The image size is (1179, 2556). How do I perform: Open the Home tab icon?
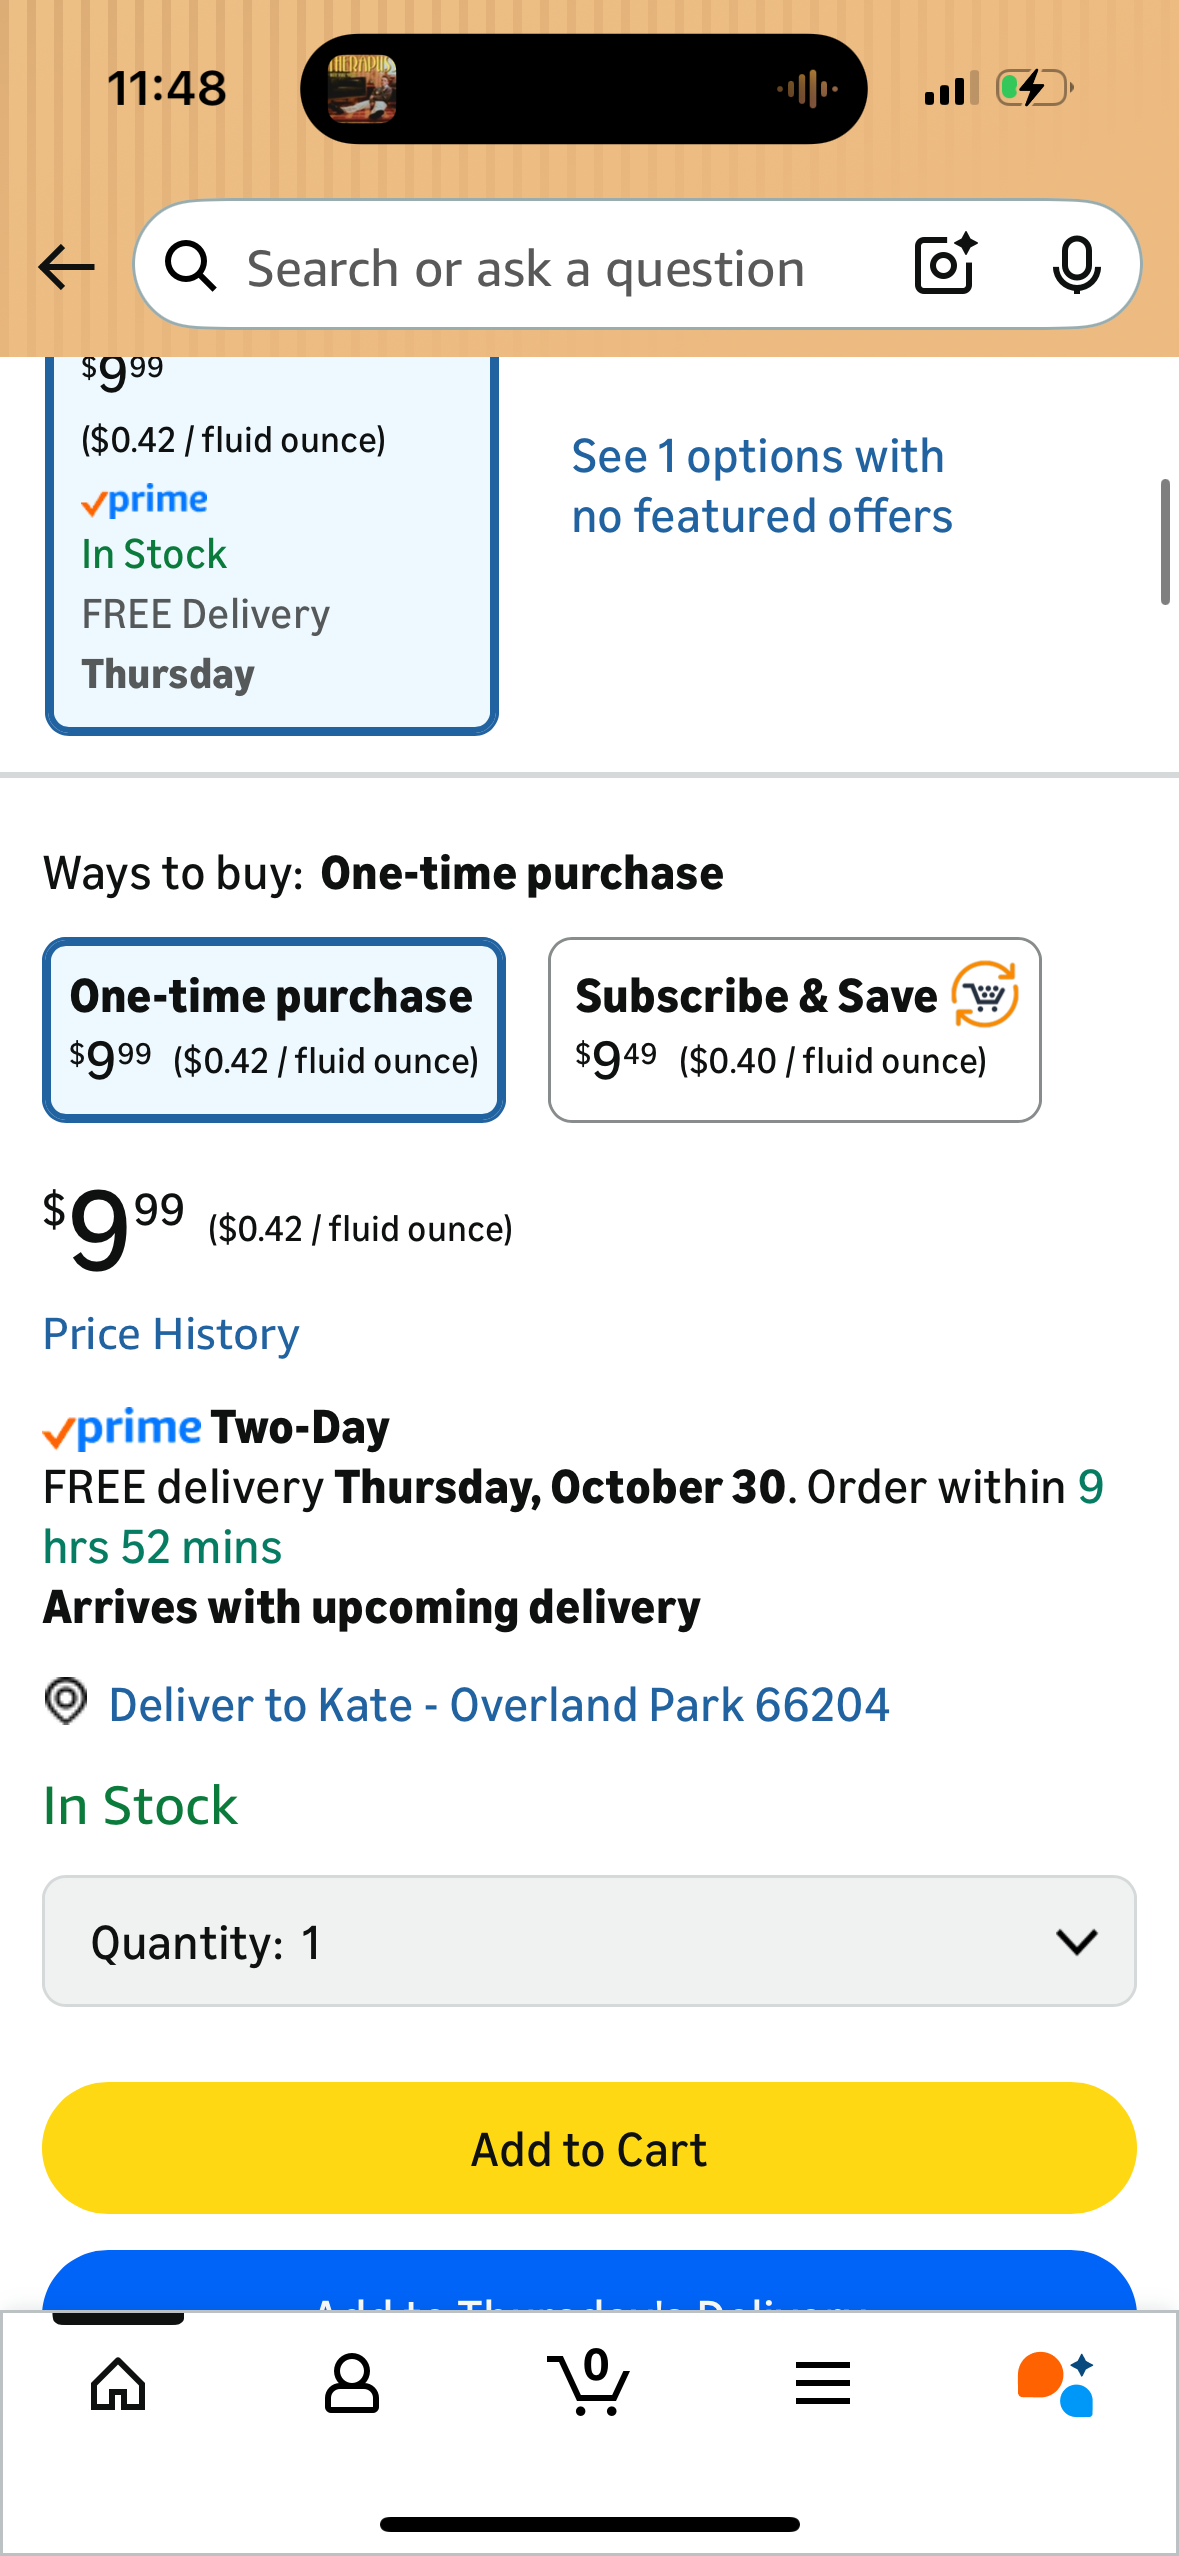pyautogui.click(x=118, y=2384)
